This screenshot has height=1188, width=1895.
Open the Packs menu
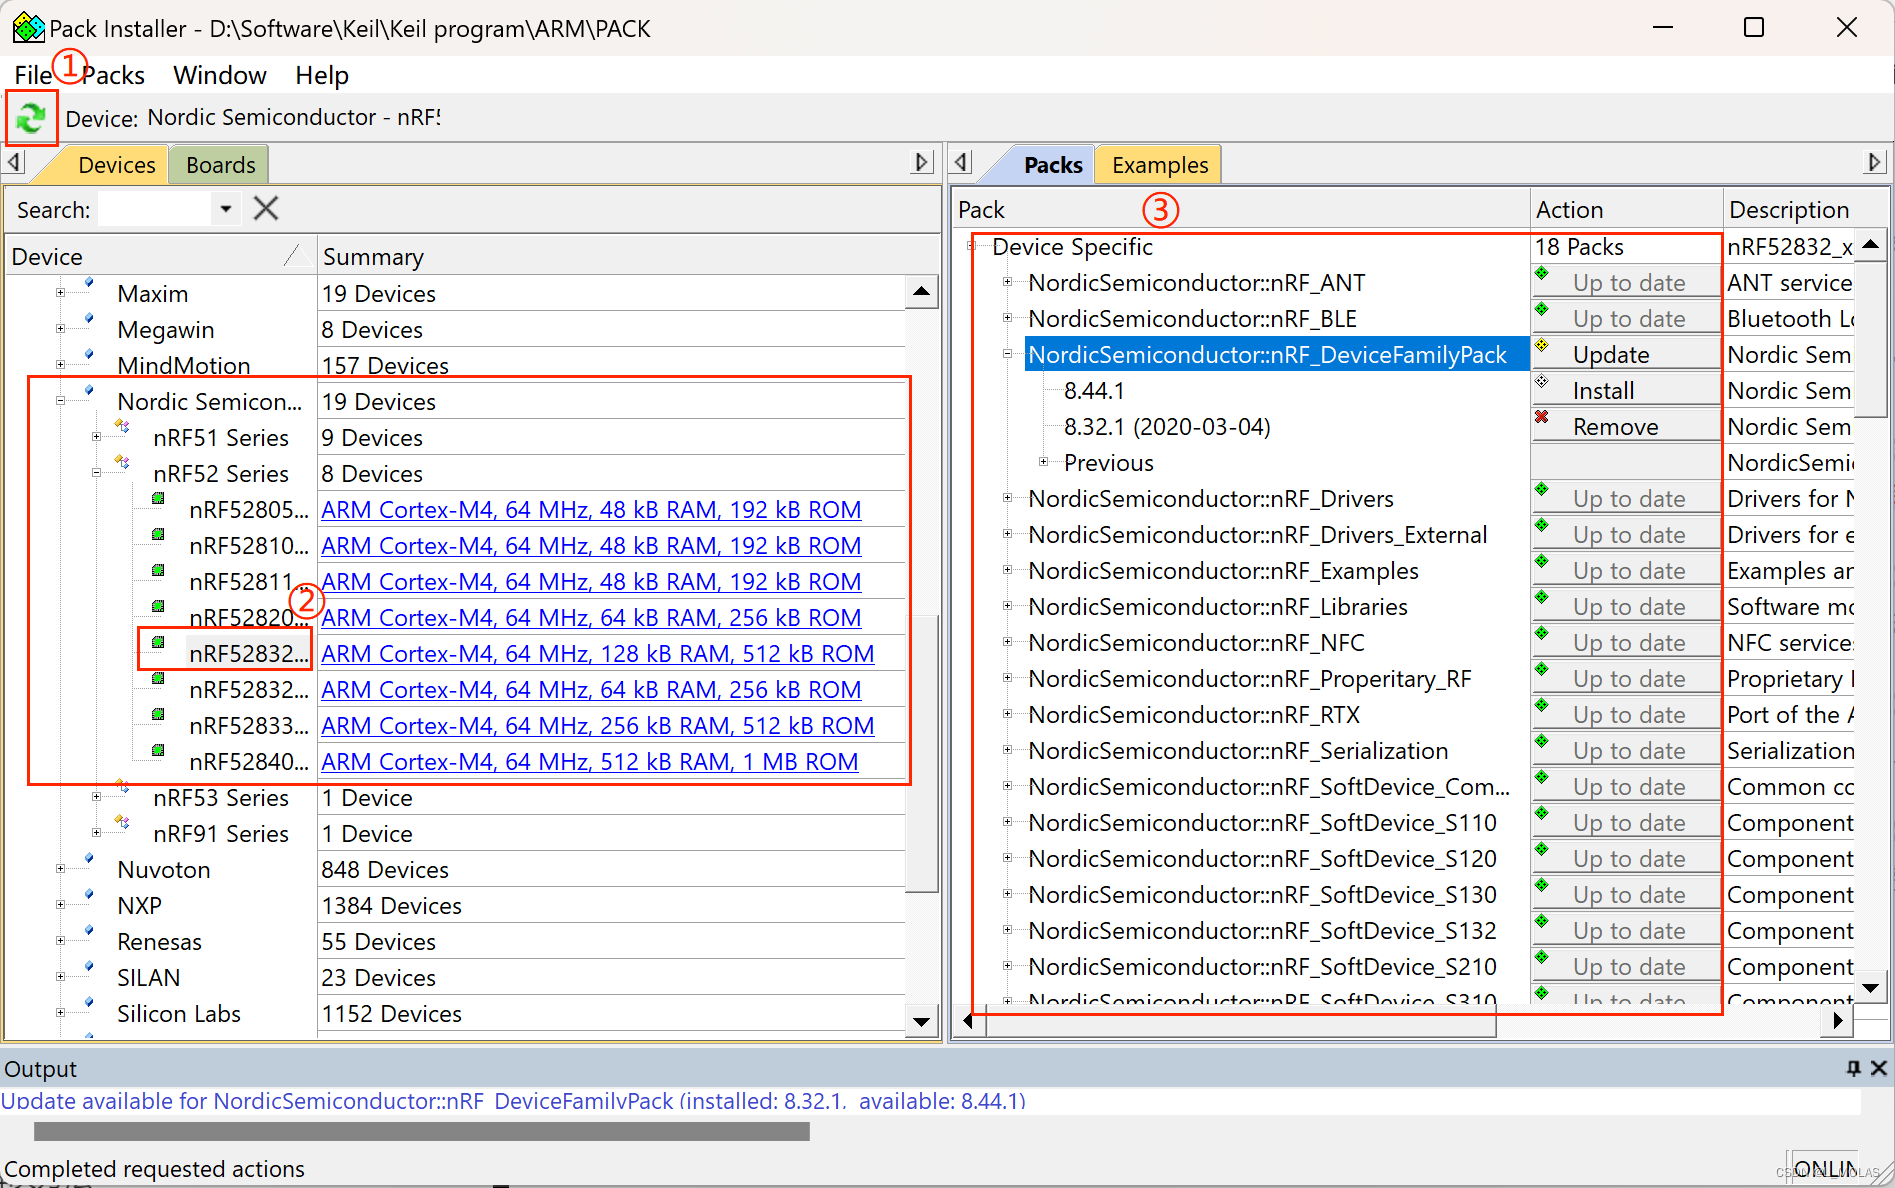tap(114, 75)
